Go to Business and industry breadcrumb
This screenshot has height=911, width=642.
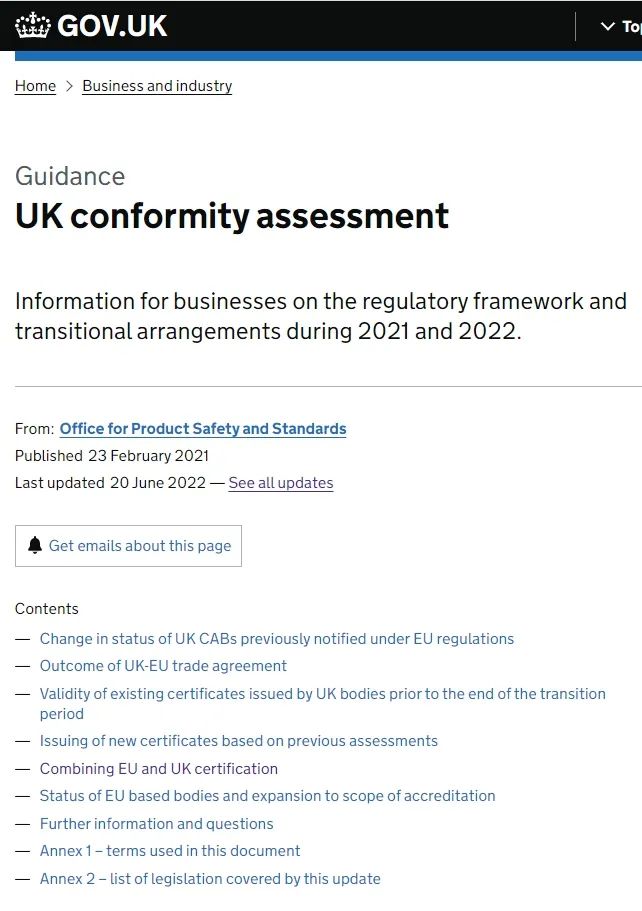coord(157,86)
